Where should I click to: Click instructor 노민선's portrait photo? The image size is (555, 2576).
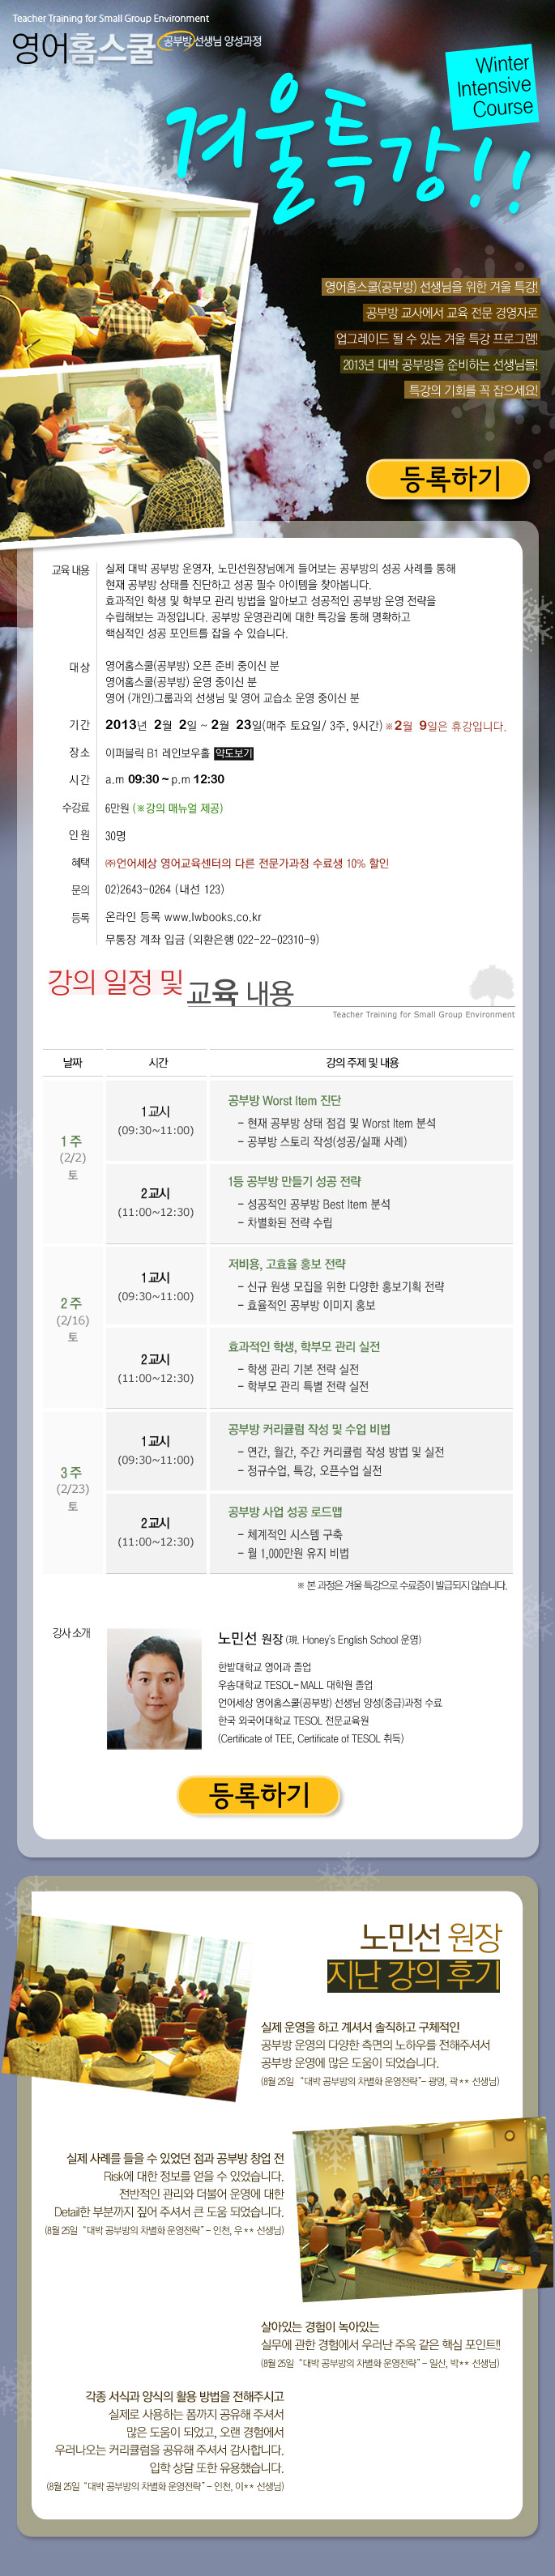tap(154, 1688)
